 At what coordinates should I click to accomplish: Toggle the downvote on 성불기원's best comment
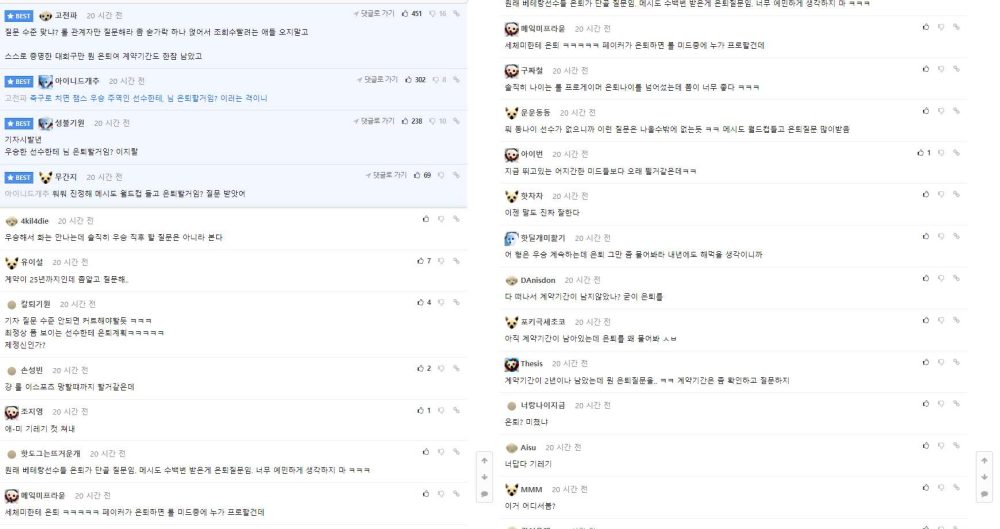(438, 121)
